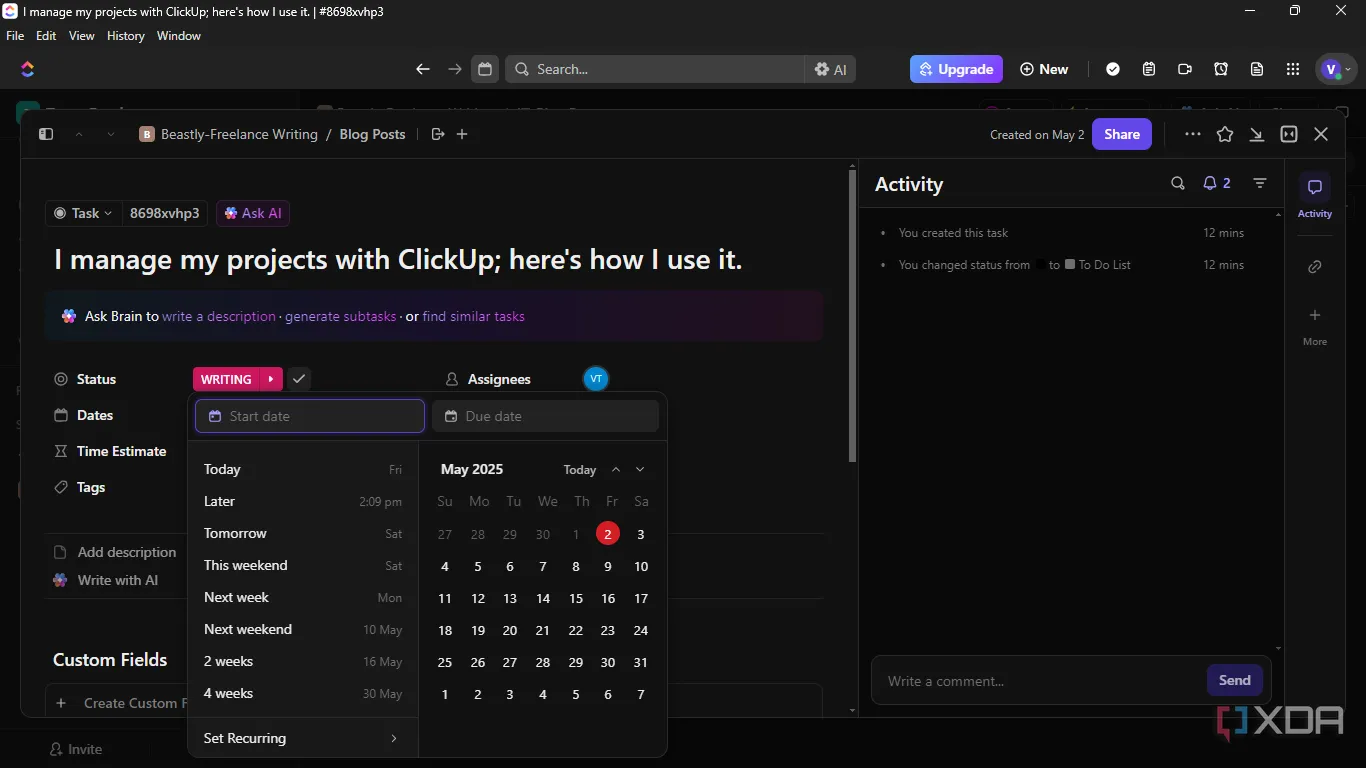Image resolution: width=1366 pixels, height=768 pixels.
Task: Focus the Start date field
Action: [310, 416]
